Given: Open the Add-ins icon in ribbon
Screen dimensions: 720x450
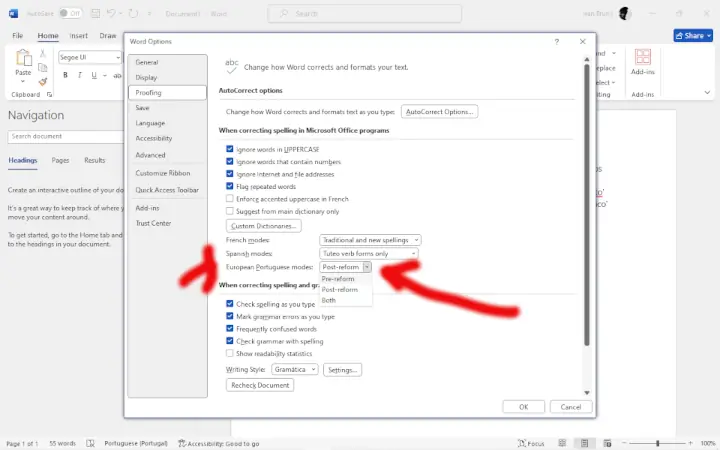Looking at the screenshot, I should (642, 57).
